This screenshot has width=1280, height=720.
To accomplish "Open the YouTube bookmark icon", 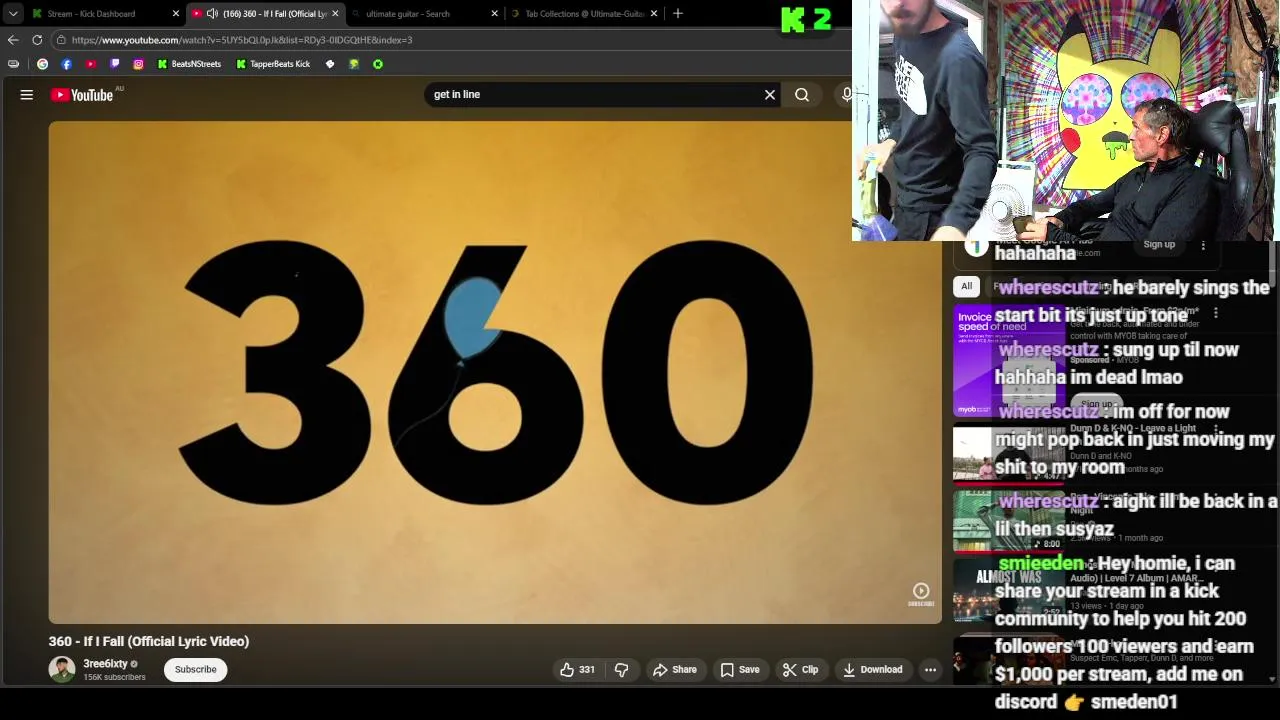I will (90, 64).
